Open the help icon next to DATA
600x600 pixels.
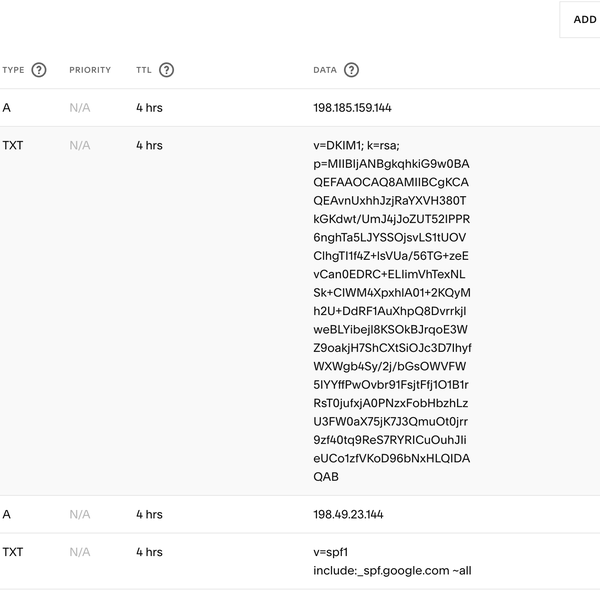(x=351, y=70)
